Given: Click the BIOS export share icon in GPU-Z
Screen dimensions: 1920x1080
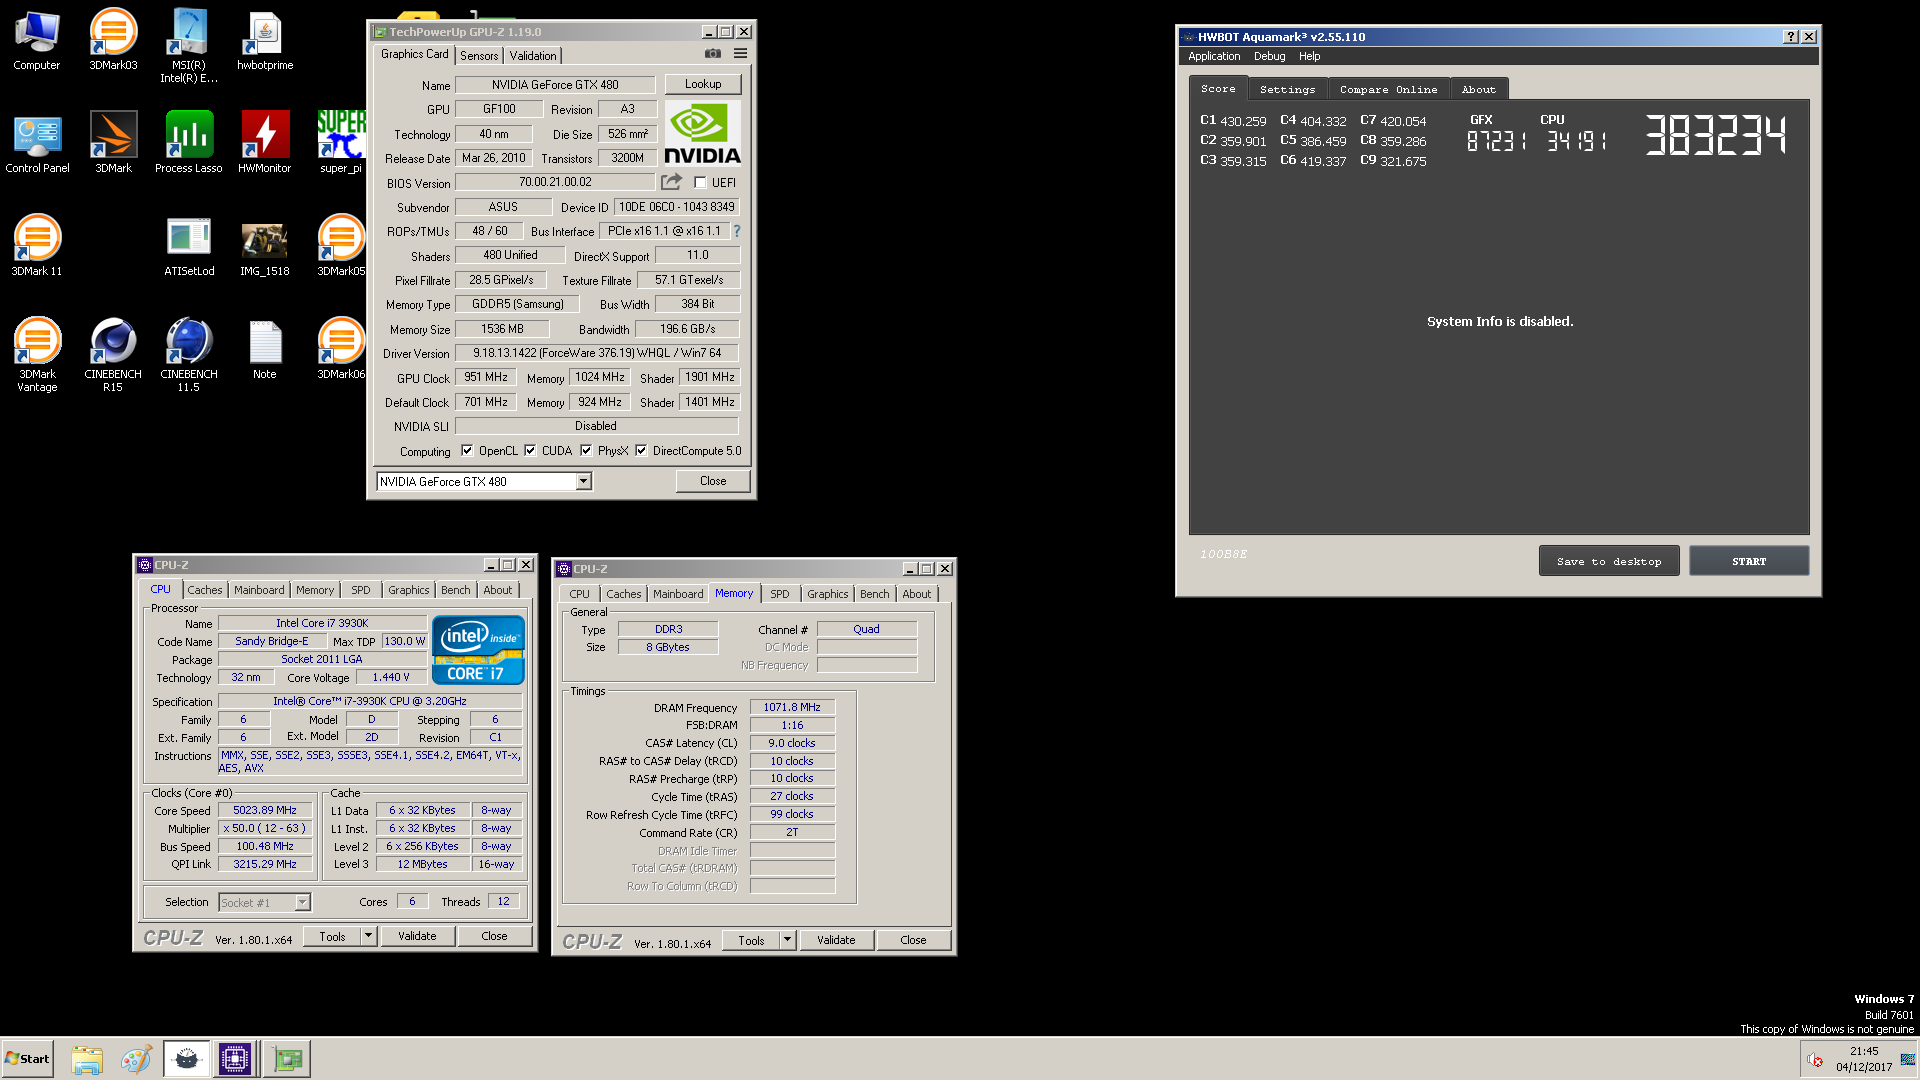Looking at the screenshot, I should pyautogui.click(x=671, y=182).
